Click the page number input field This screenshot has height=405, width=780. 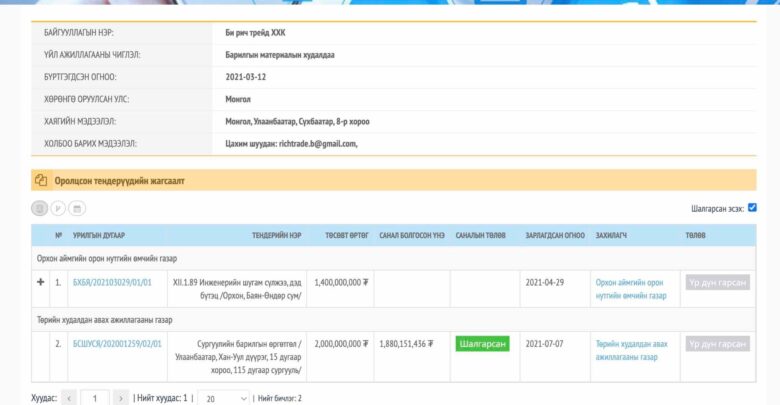(x=95, y=398)
